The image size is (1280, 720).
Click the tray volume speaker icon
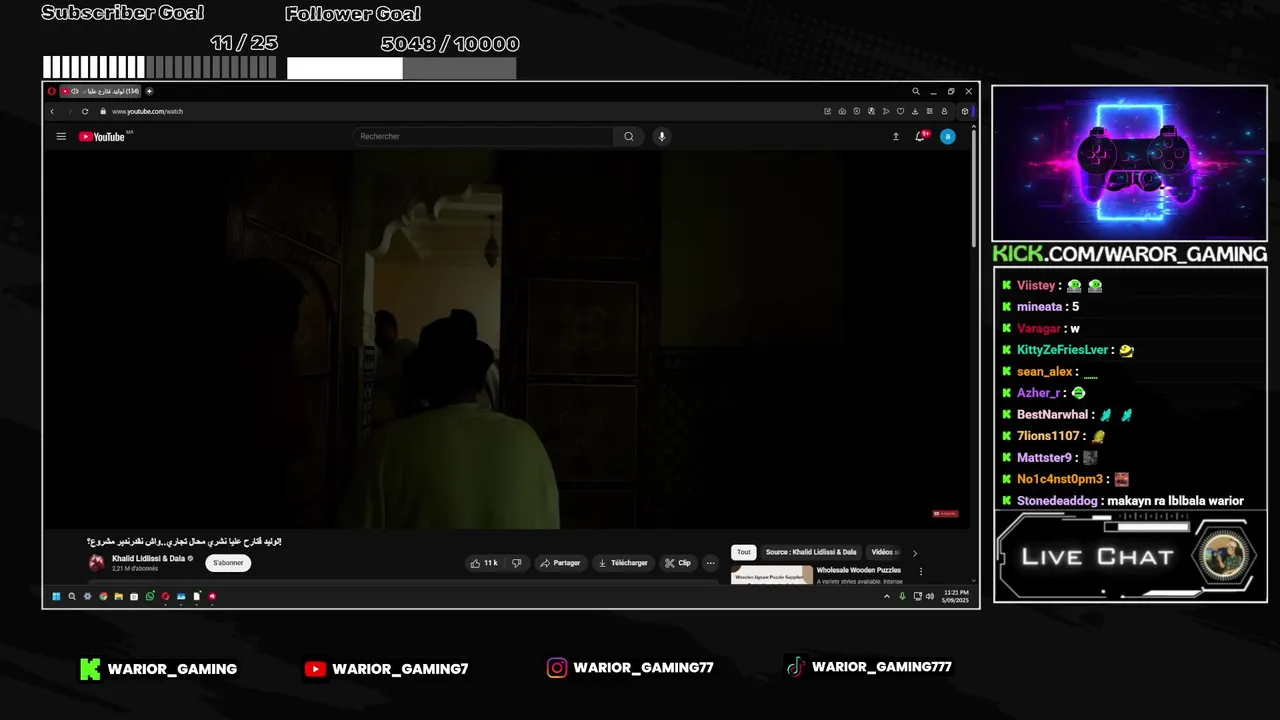(x=930, y=596)
